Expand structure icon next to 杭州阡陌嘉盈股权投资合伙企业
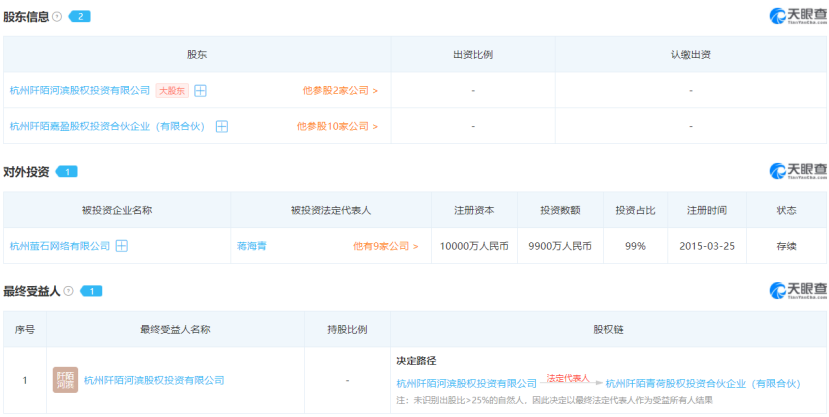 222,126
